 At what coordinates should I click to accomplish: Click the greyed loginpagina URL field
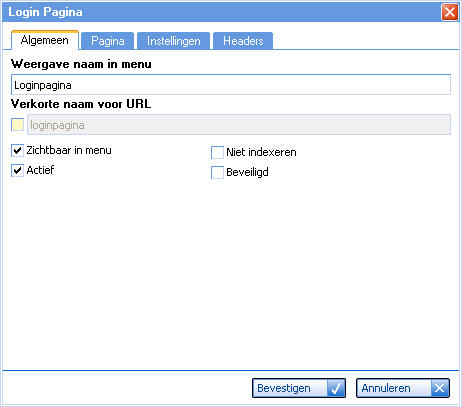point(239,125)
